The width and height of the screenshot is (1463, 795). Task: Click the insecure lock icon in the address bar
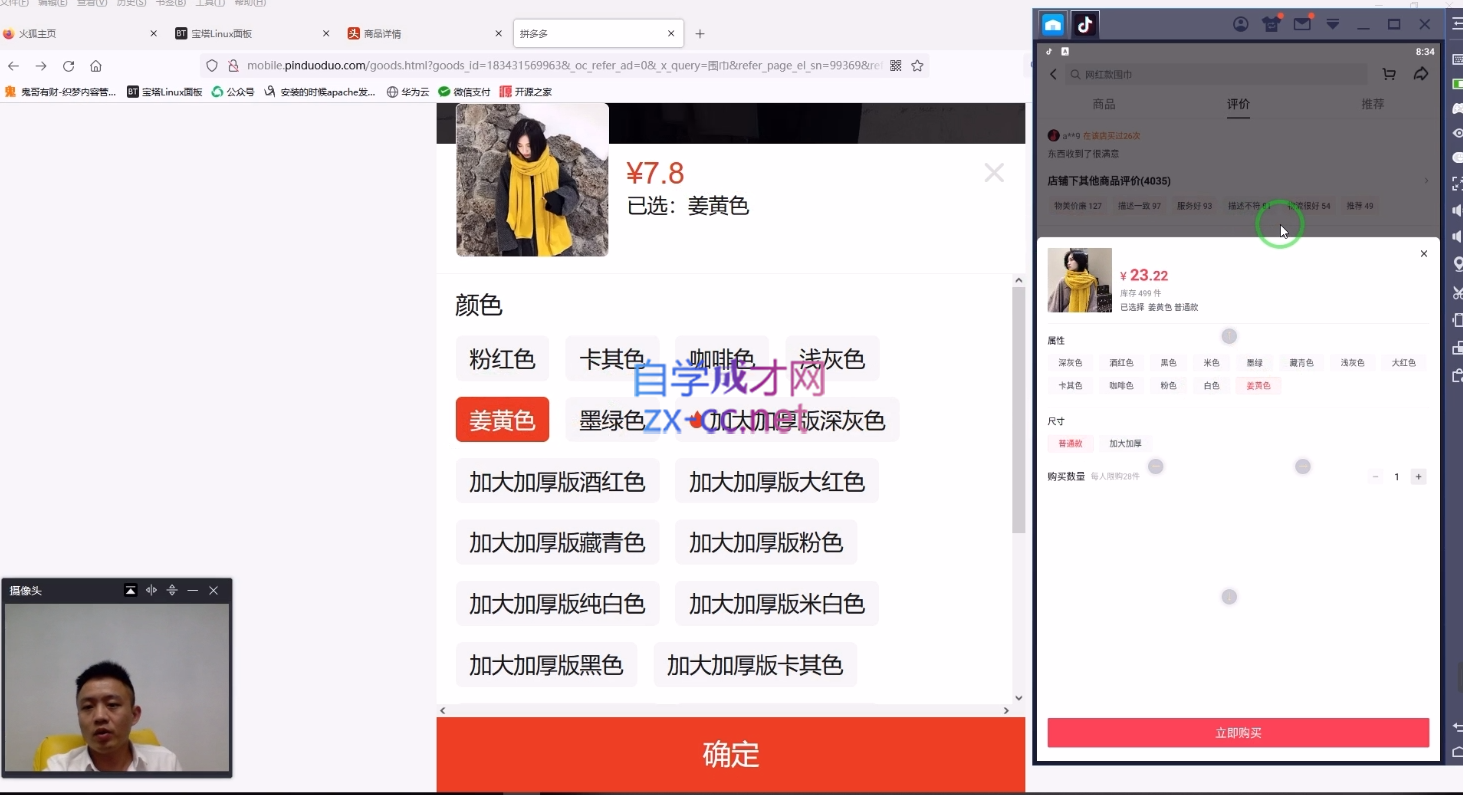(x=233, y=66)
